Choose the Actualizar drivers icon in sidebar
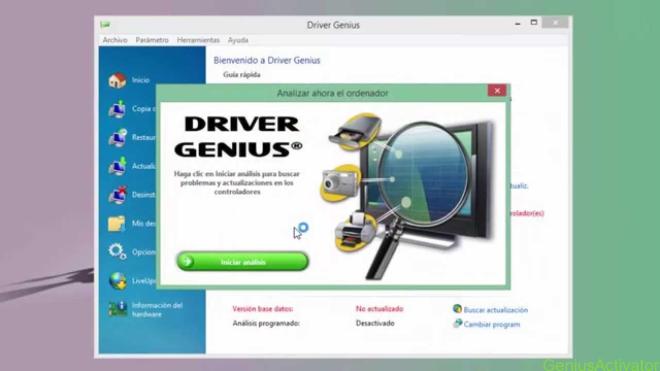This screenshot has width=660, height=371. point(117,166)
